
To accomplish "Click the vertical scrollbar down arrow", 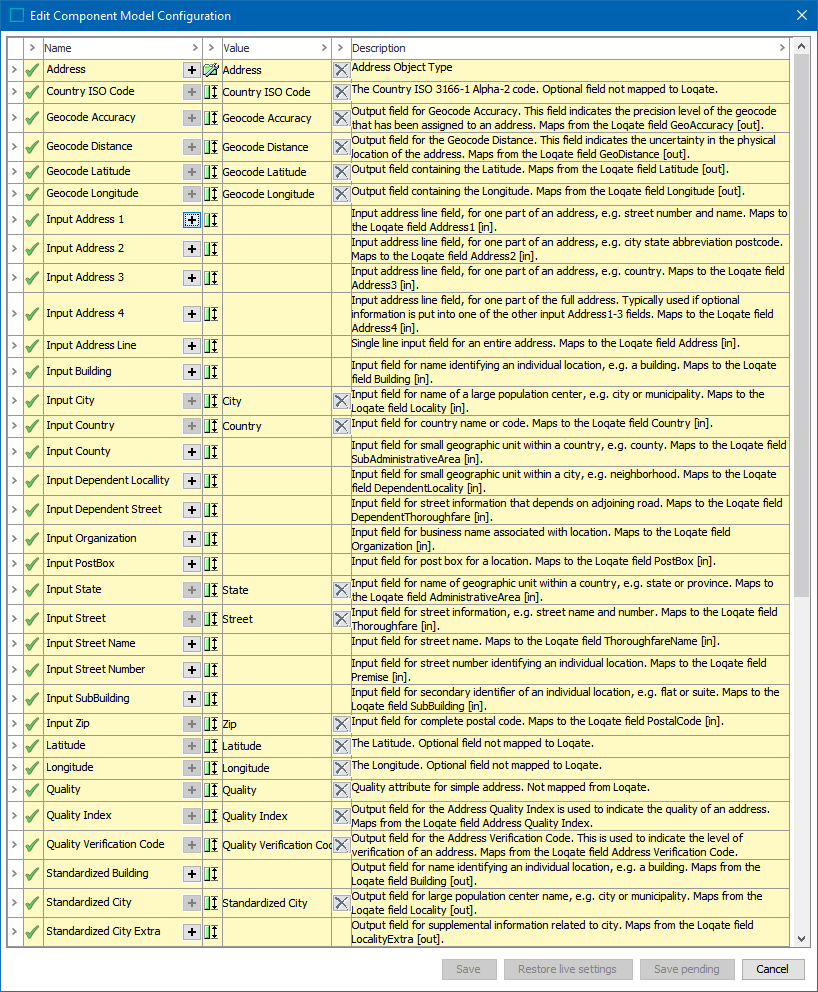I will 802,939.
